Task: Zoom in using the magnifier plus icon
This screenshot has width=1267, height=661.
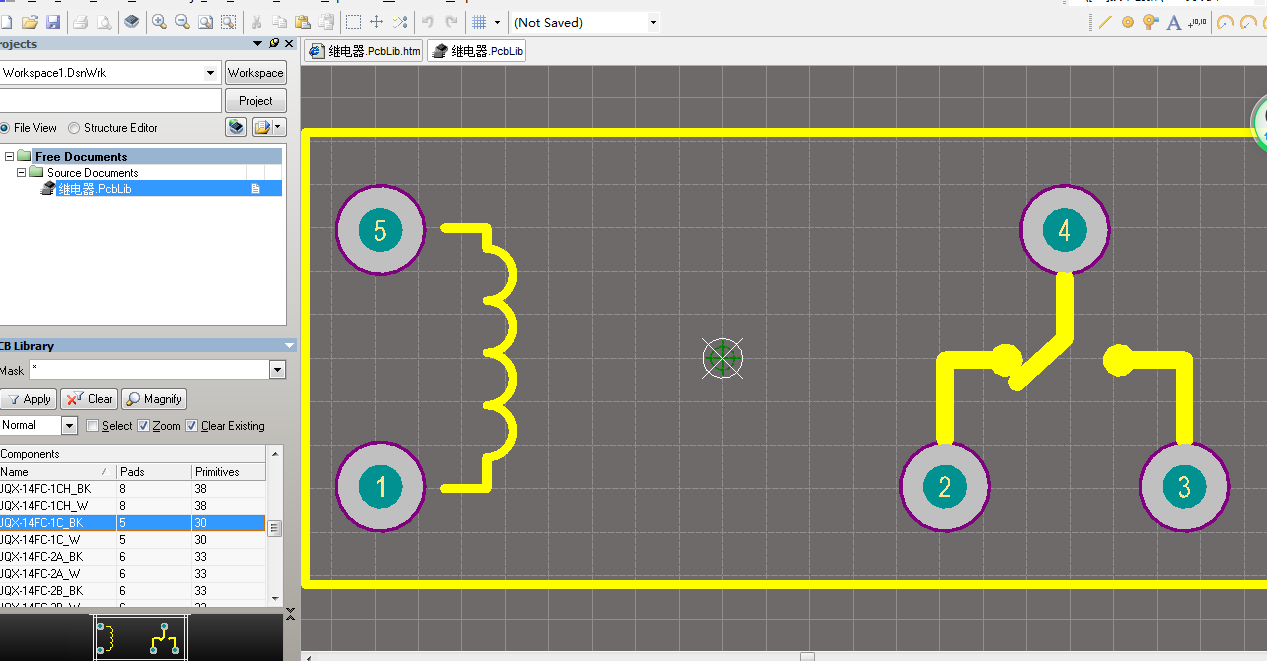Action: coord(160,22)
